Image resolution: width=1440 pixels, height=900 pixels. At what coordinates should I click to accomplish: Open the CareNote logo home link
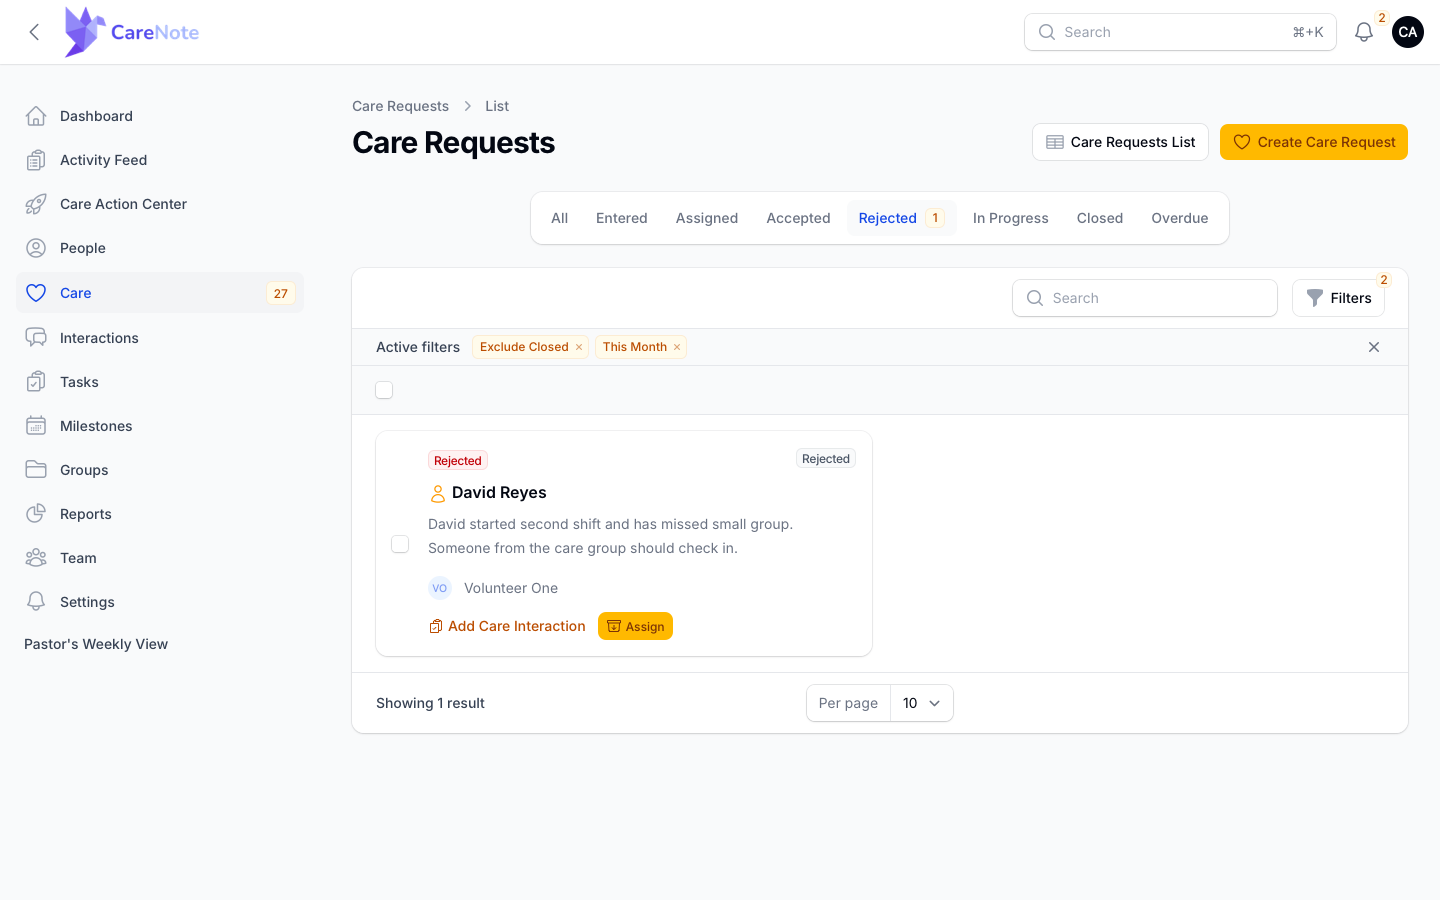131,32
